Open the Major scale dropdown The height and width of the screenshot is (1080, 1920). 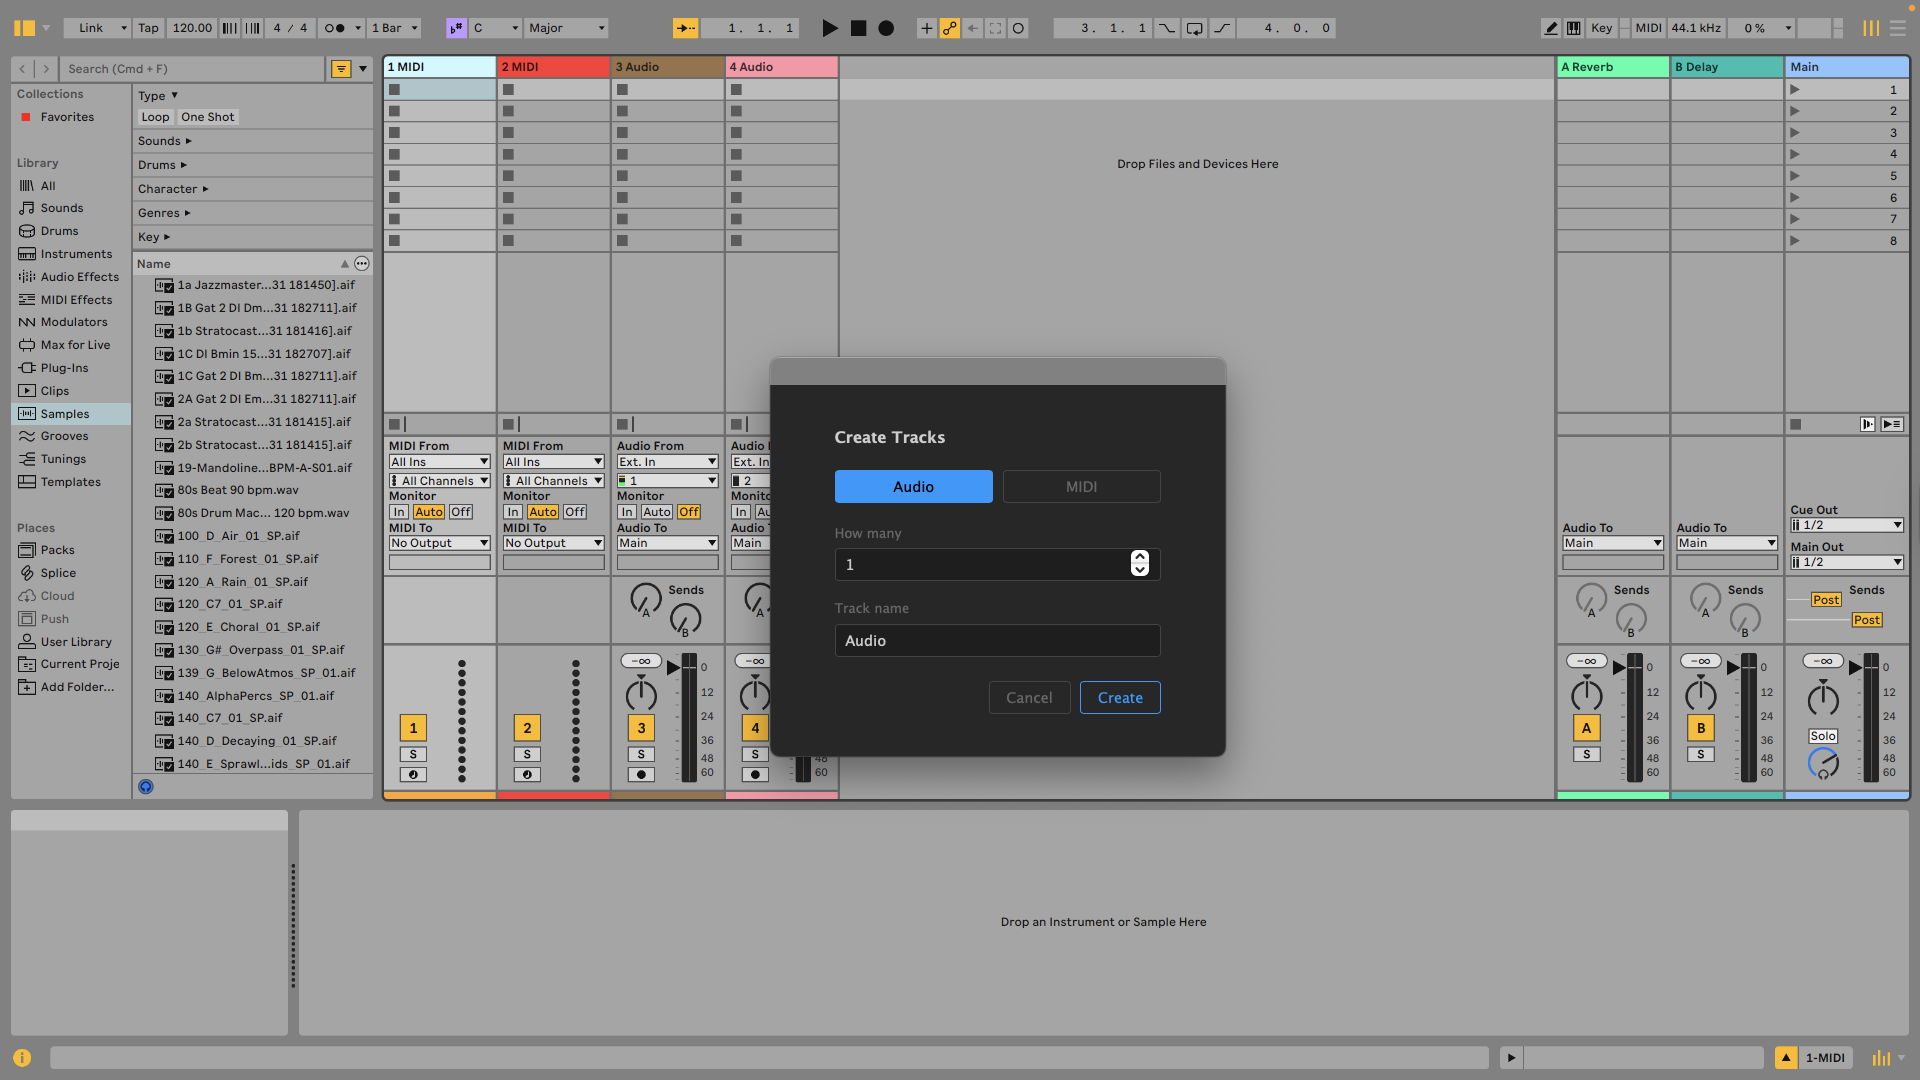[x=567, y=28]
